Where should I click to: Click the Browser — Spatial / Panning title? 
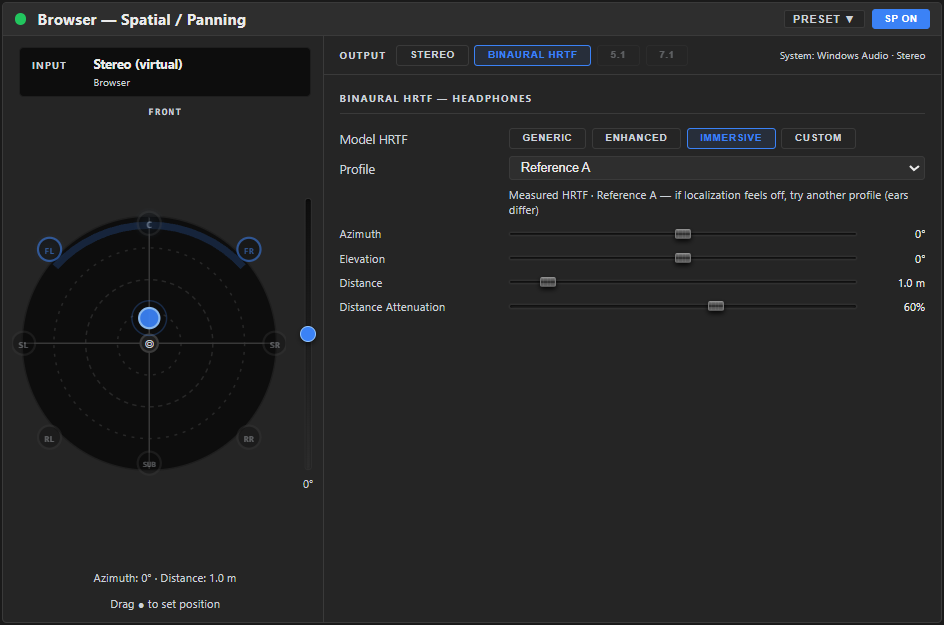(x=141, y=20)
